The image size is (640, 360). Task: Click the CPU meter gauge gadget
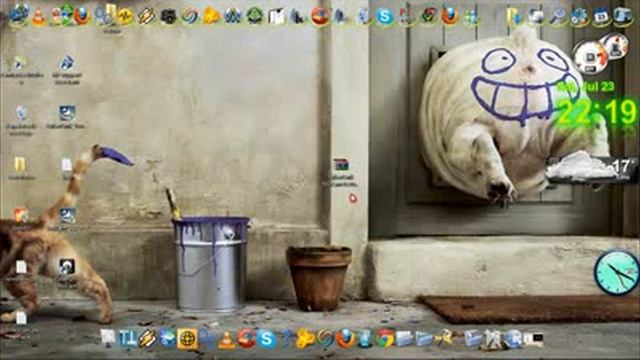[x=599, y=52]
